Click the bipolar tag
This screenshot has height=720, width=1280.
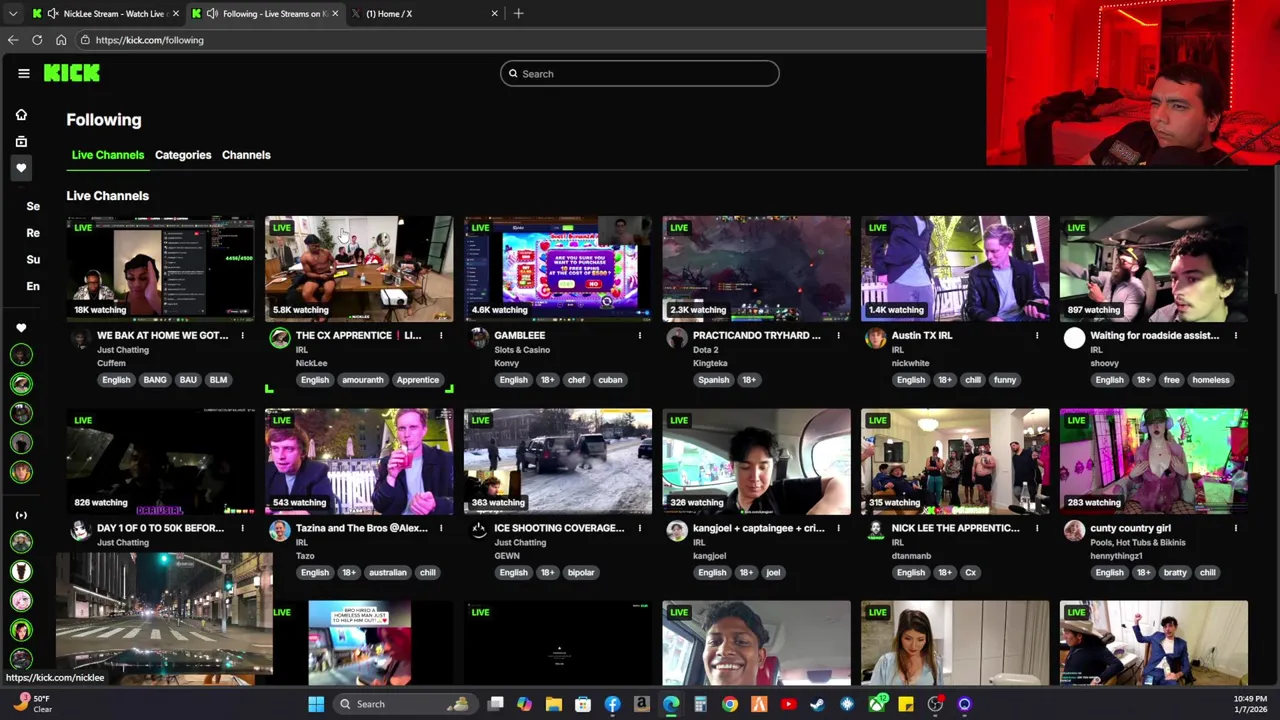click(x=581, y=573)
